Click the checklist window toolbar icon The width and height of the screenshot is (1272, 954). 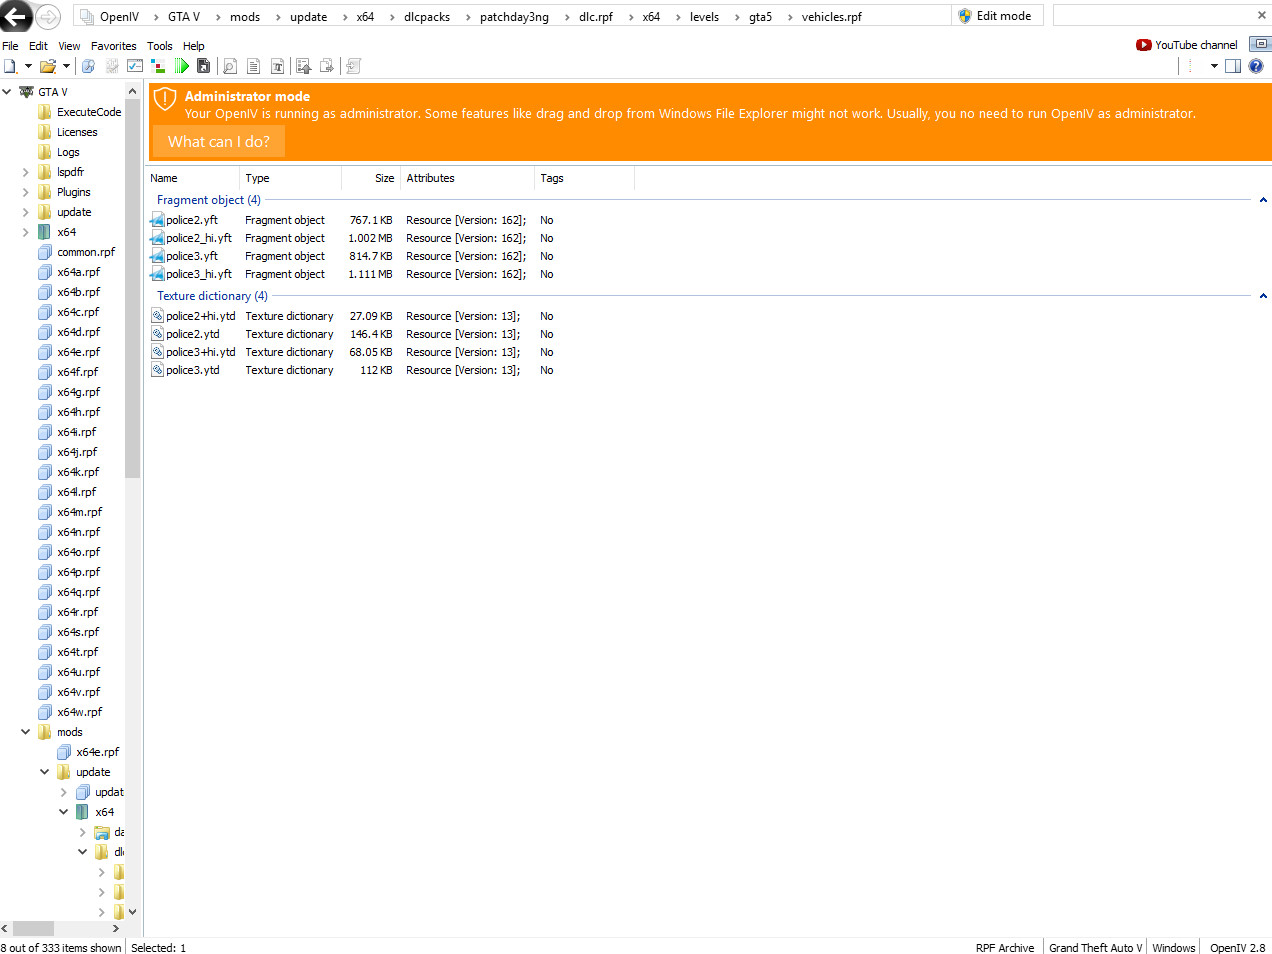coord(135,66)
